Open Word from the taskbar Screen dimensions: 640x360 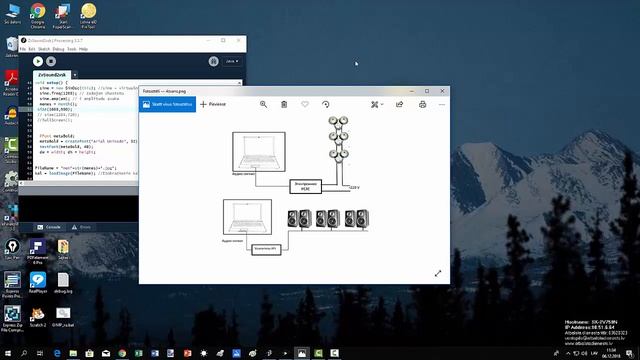[x=155, y=353]
